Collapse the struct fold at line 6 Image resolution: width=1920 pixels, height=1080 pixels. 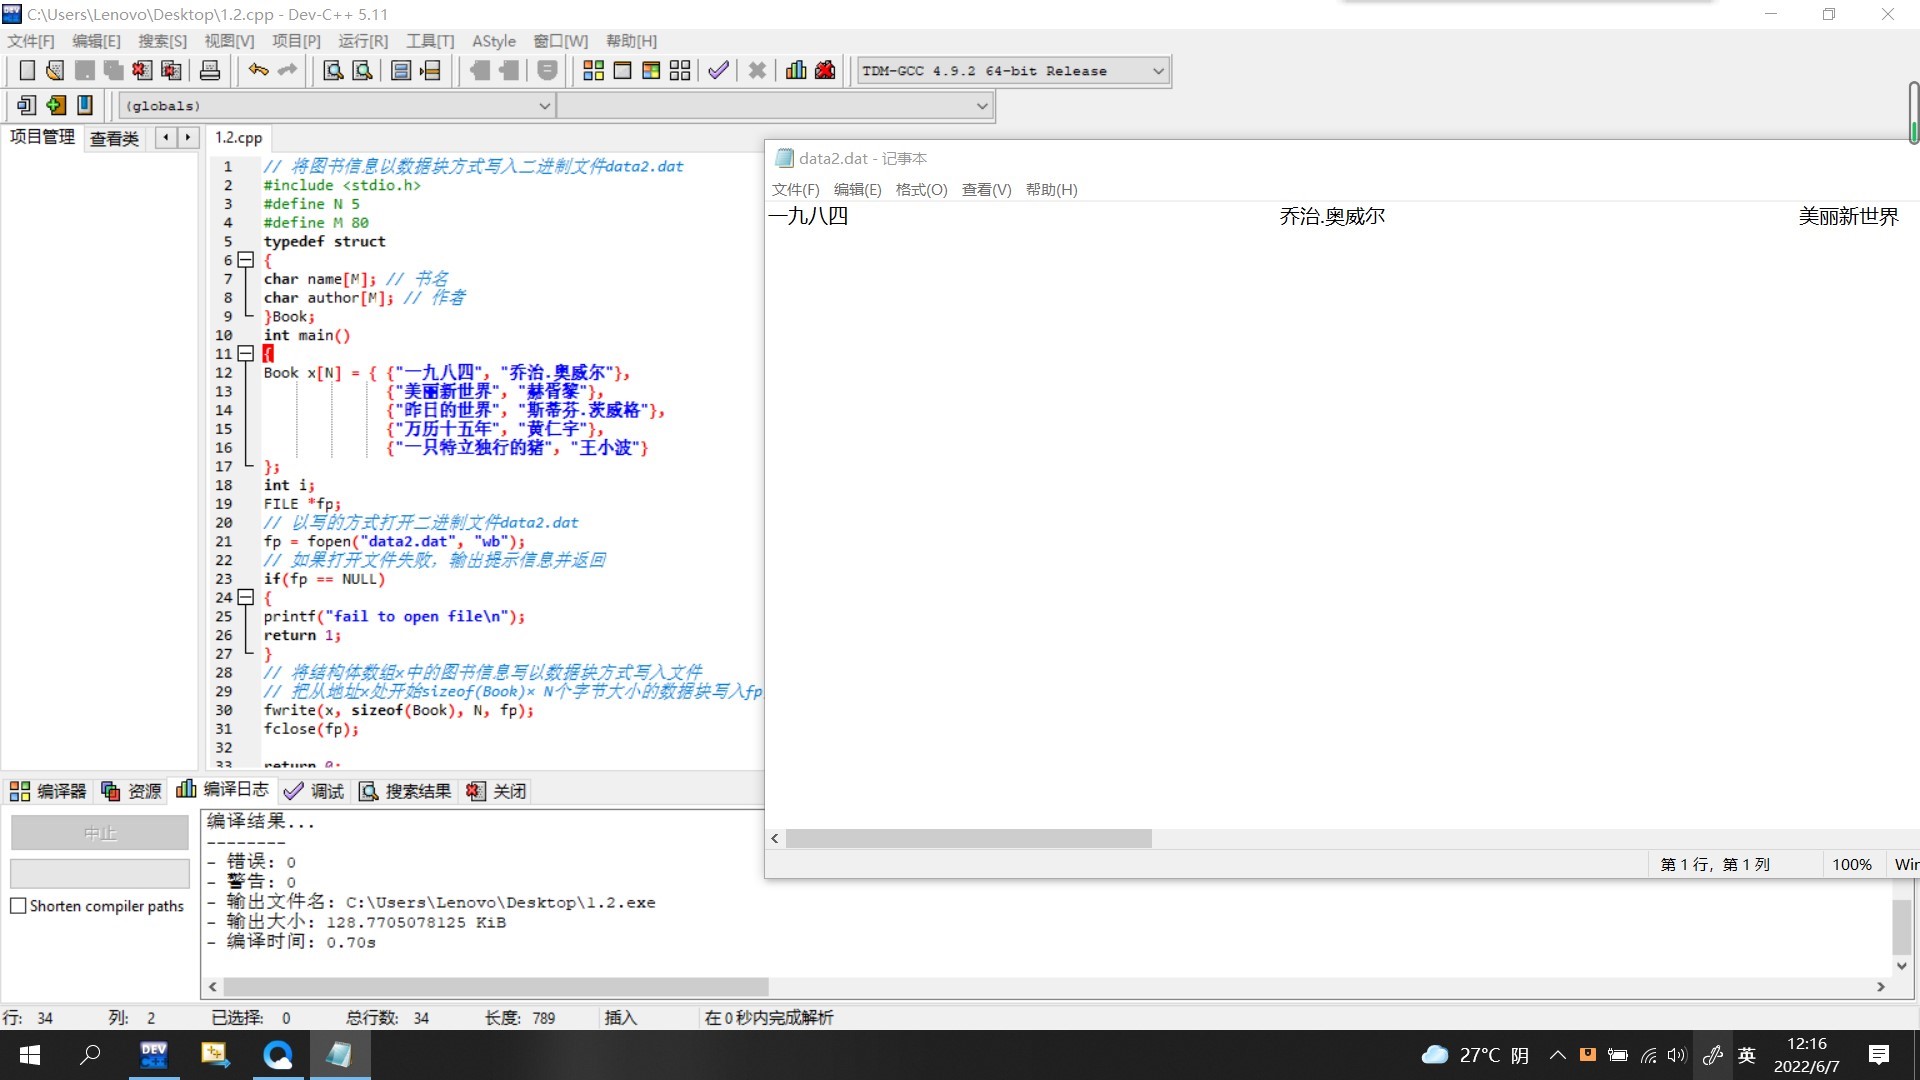click(x=246, y=260)
